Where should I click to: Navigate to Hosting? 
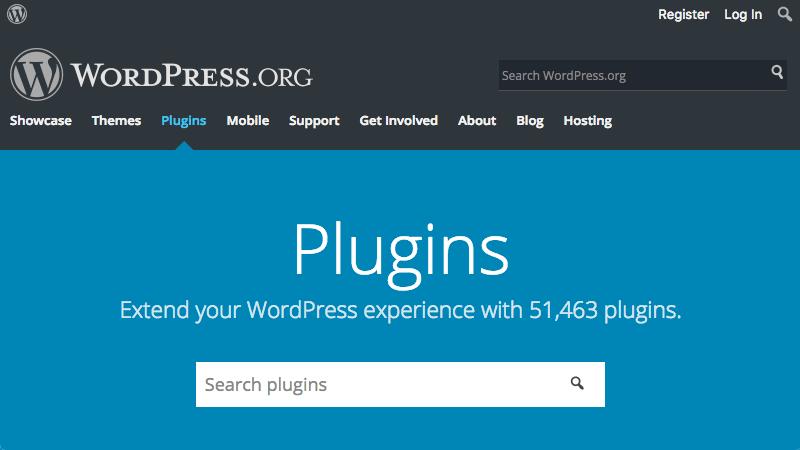(587, 120)
